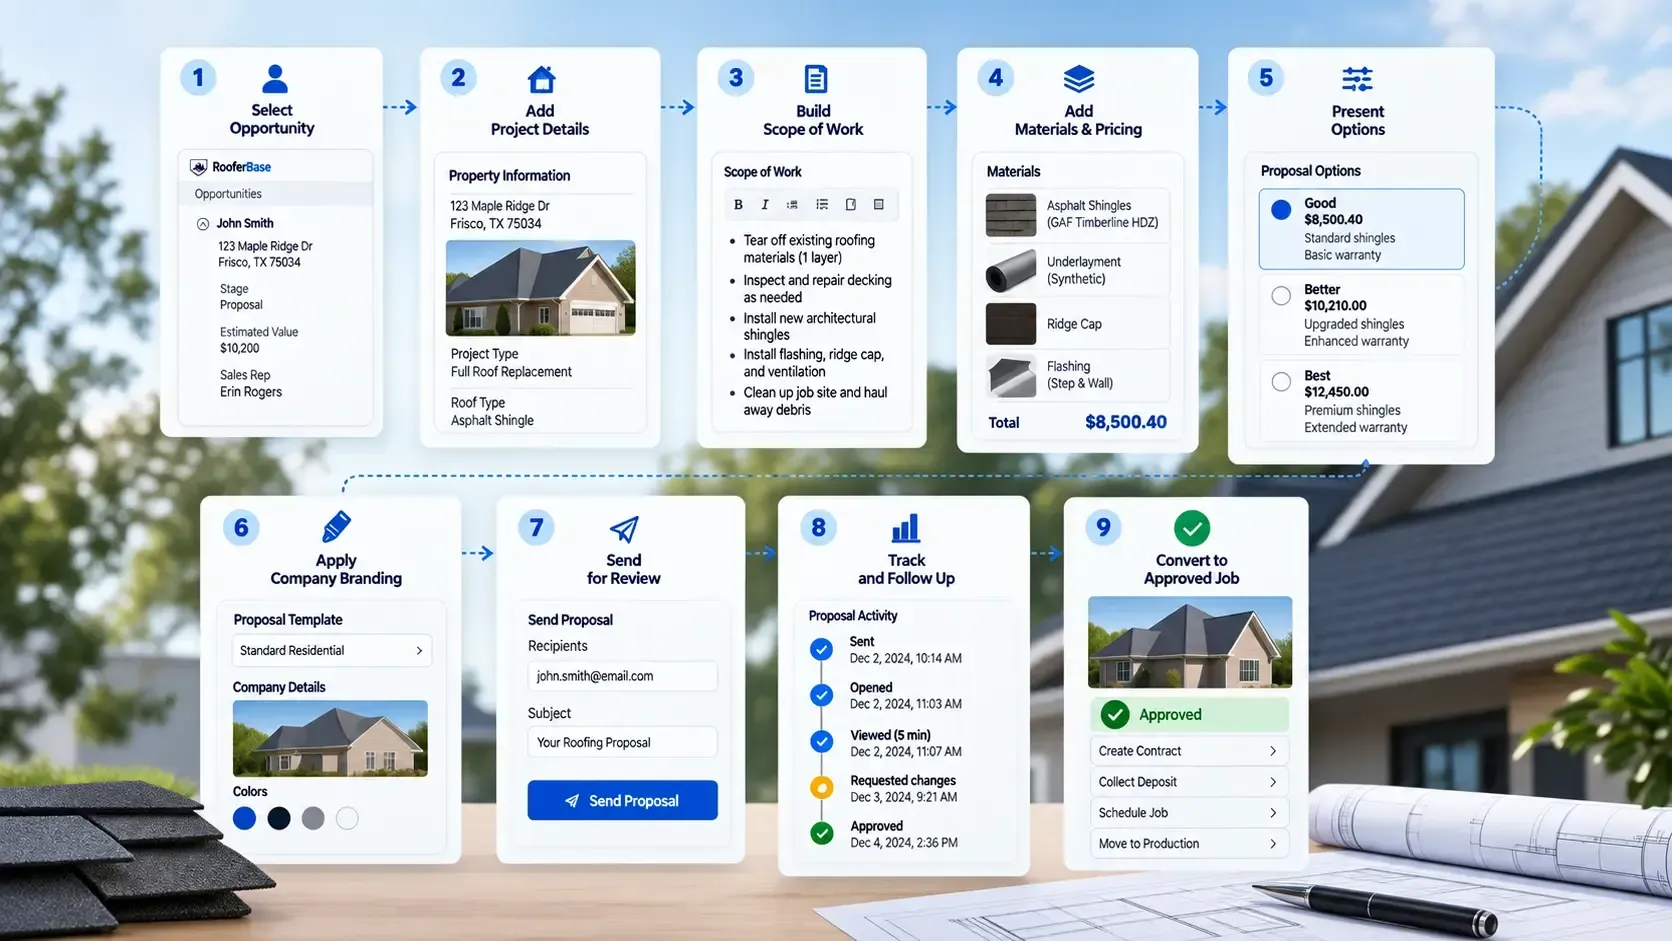Select the Best $12,450.00 proposal option
Screen dimensions: 1672x941
point(1361,401)
